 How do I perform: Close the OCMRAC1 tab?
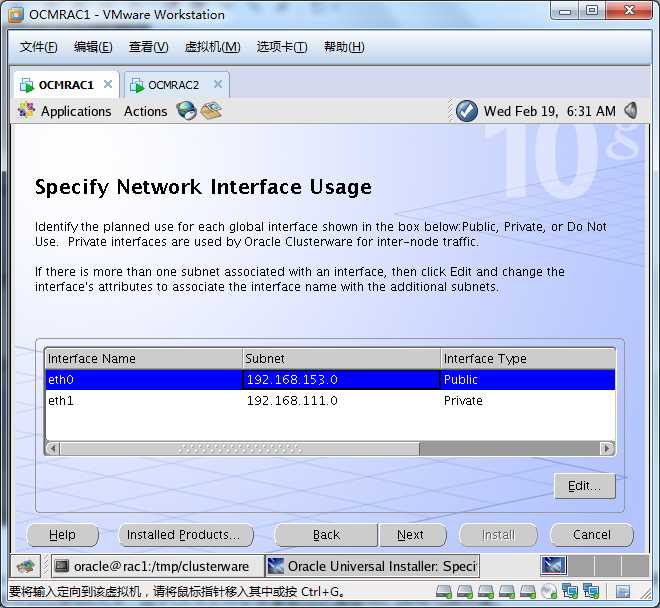pyautogui.click(x=108, y=84)
